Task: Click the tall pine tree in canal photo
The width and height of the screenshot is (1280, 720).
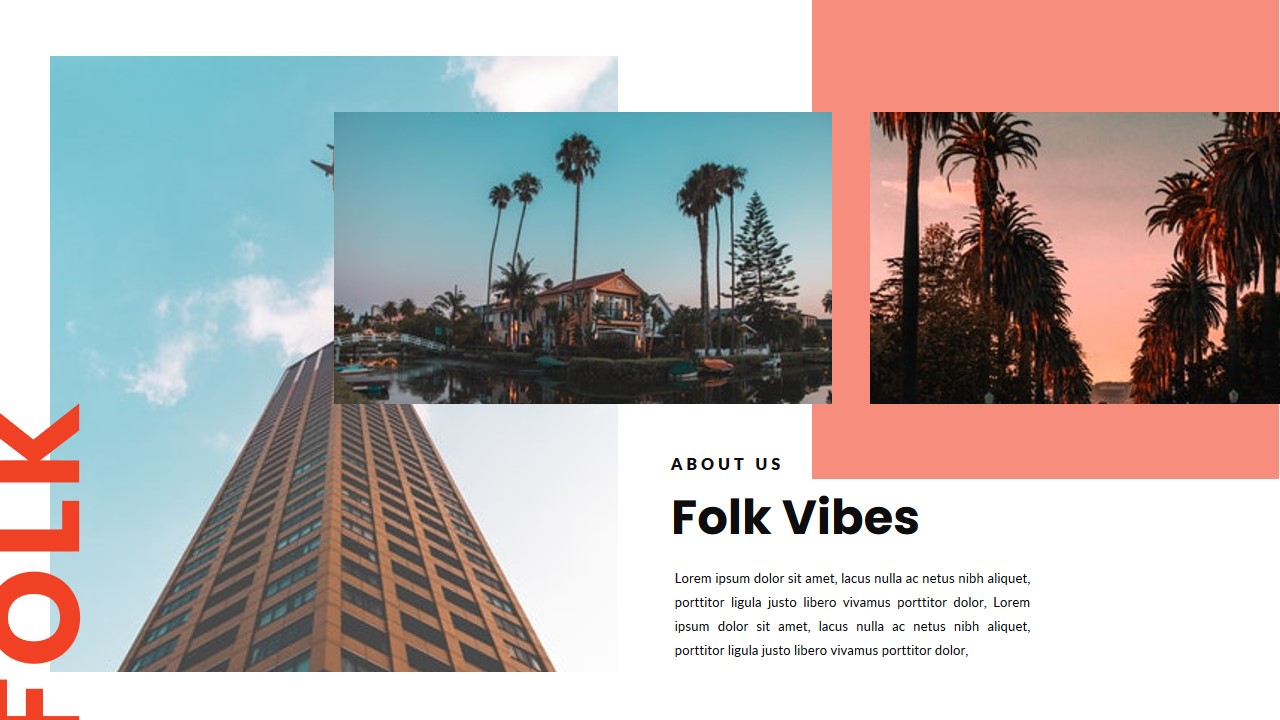Action: click(x=763, y=268)
